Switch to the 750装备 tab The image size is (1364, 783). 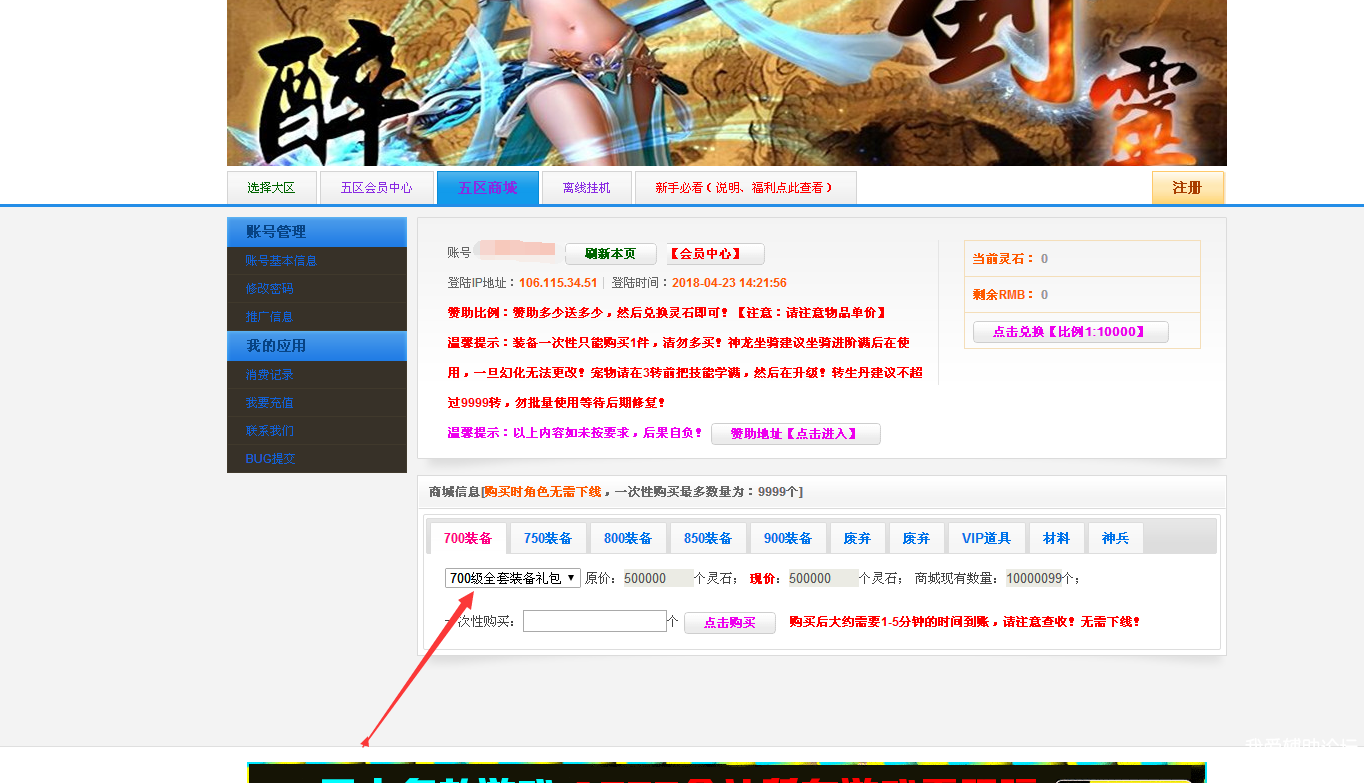pos(547,538)
